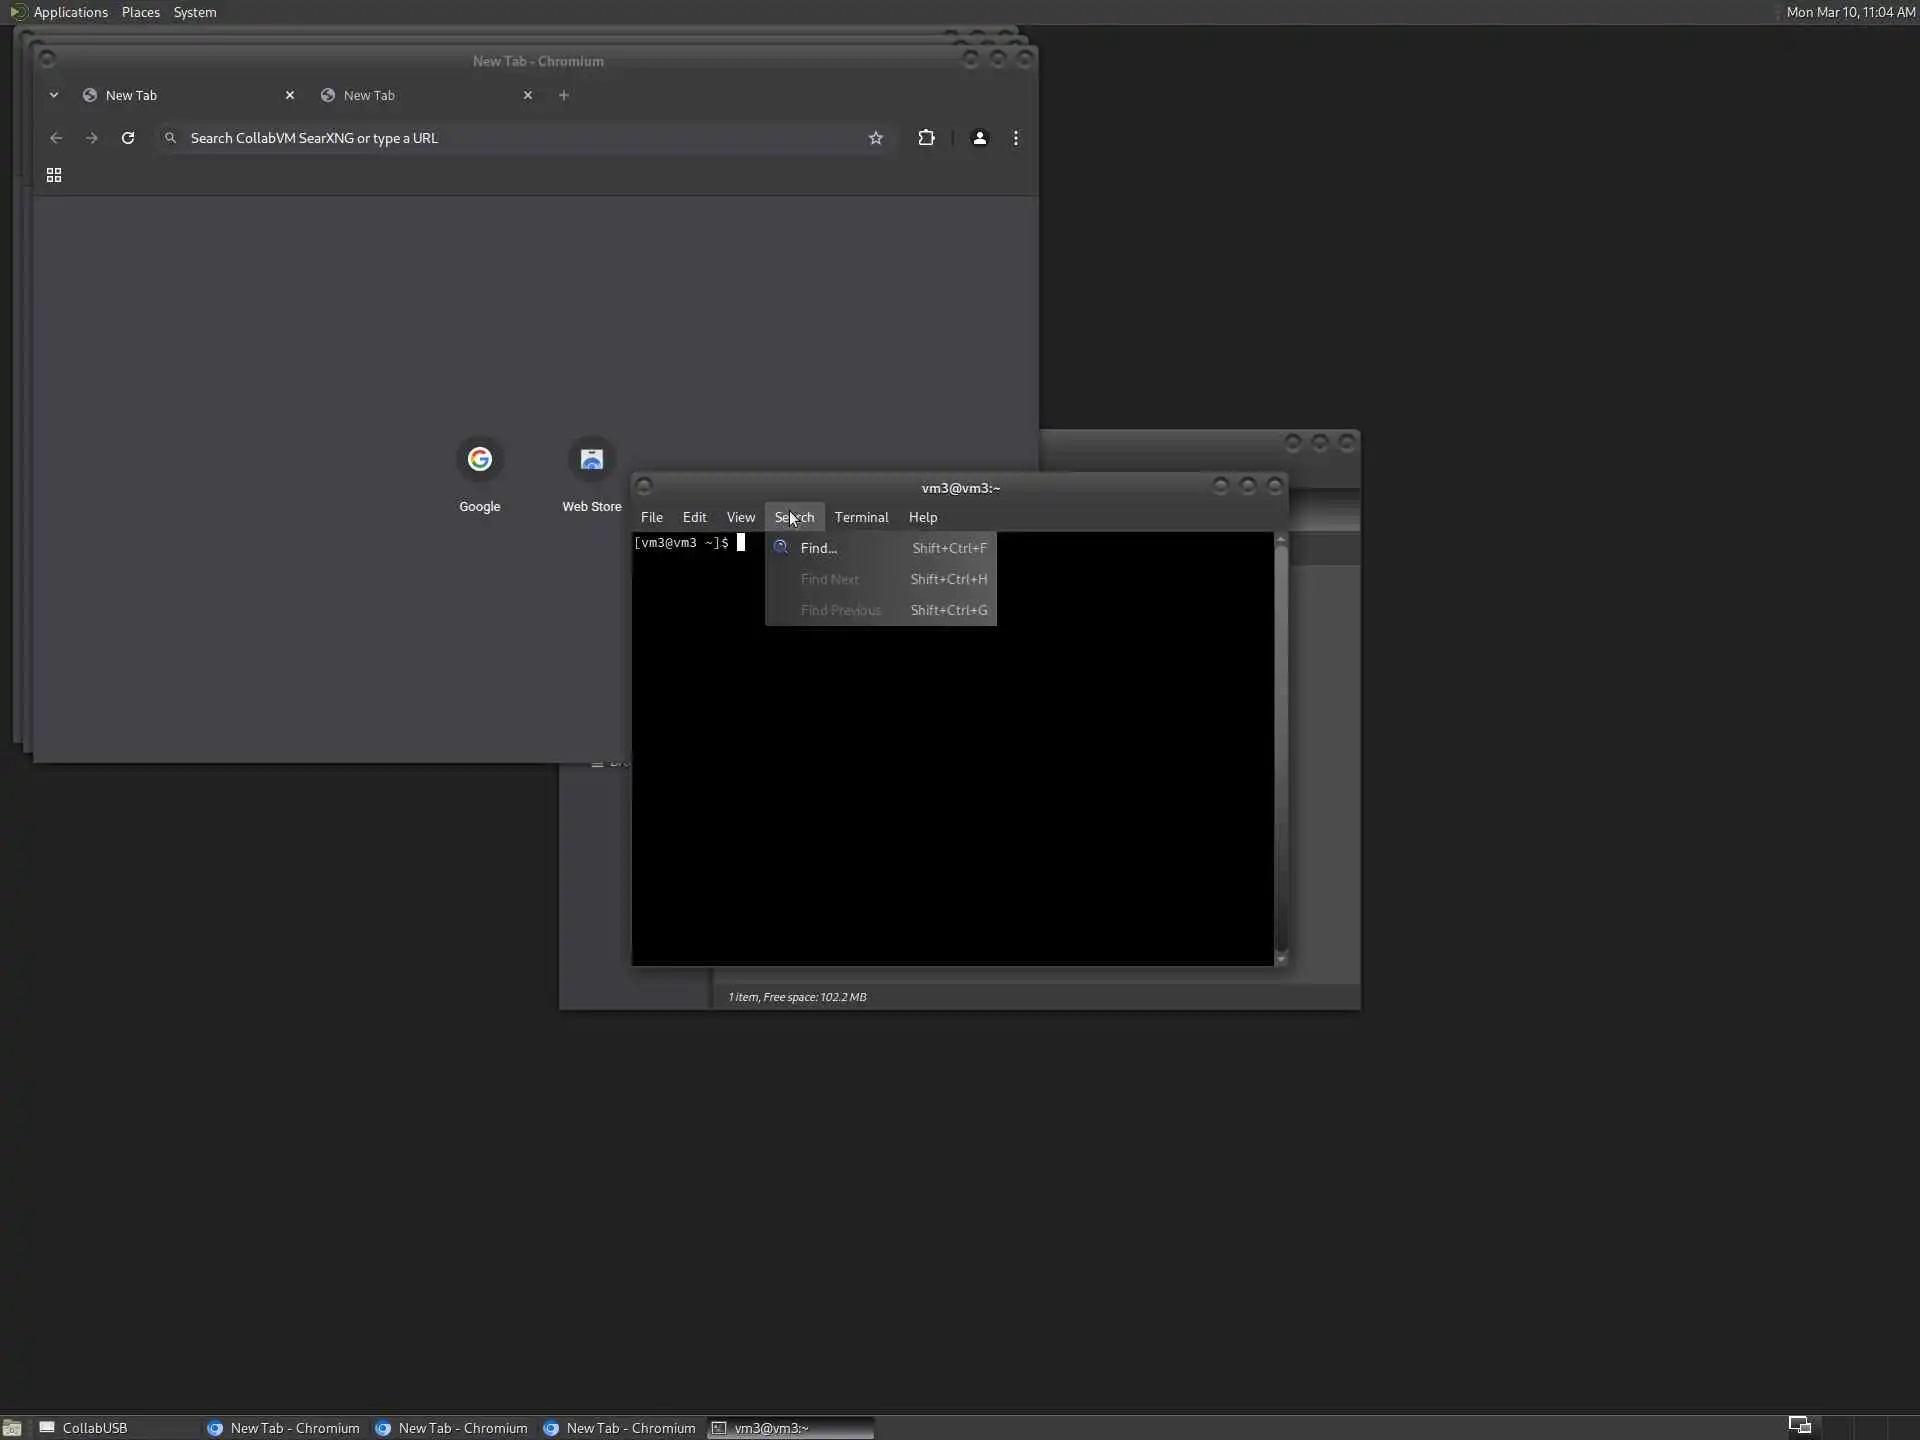Add a new tab with plus button
Screen dimensions: 1920x1440
click(564, 95)
